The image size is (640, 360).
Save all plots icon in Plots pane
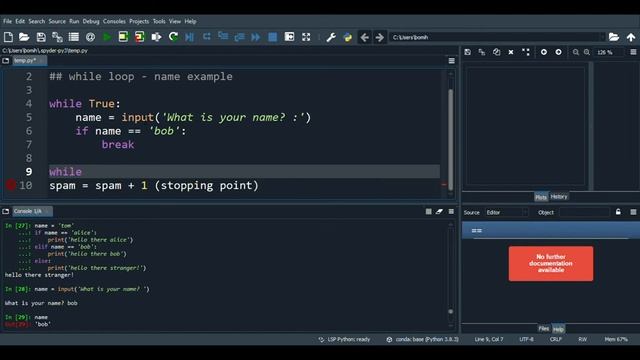pos(482,52)
